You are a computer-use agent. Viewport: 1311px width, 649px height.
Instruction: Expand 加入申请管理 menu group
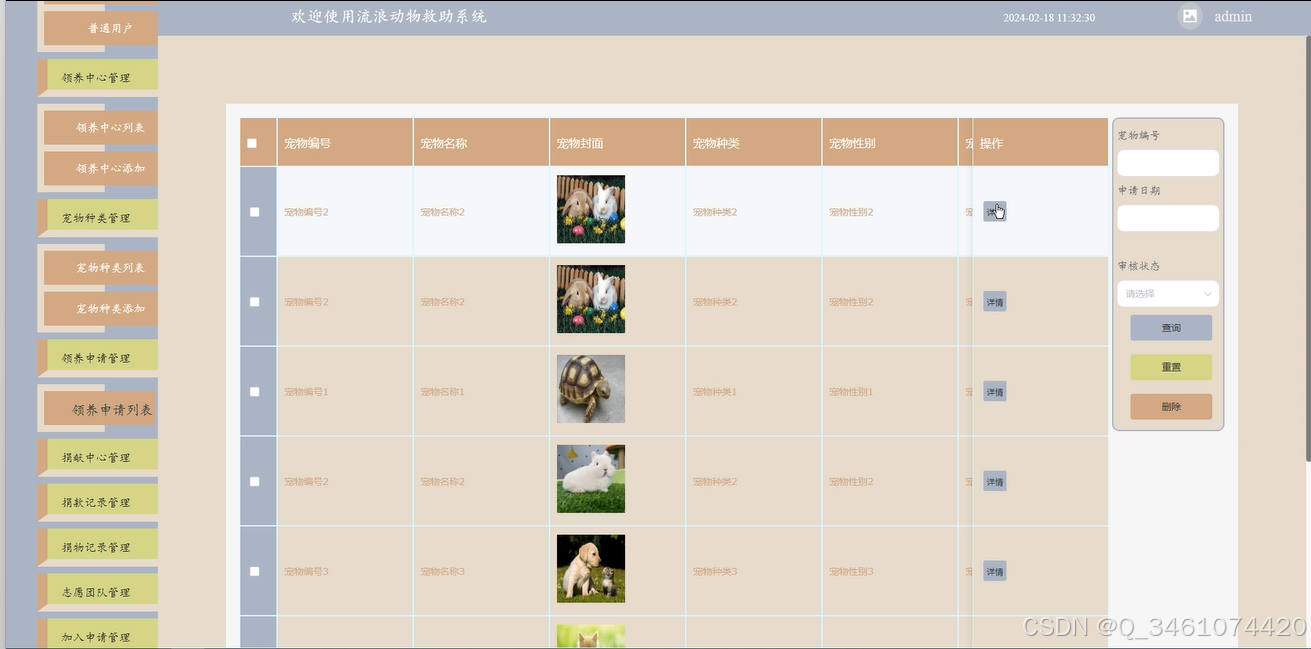click(97, 636)
